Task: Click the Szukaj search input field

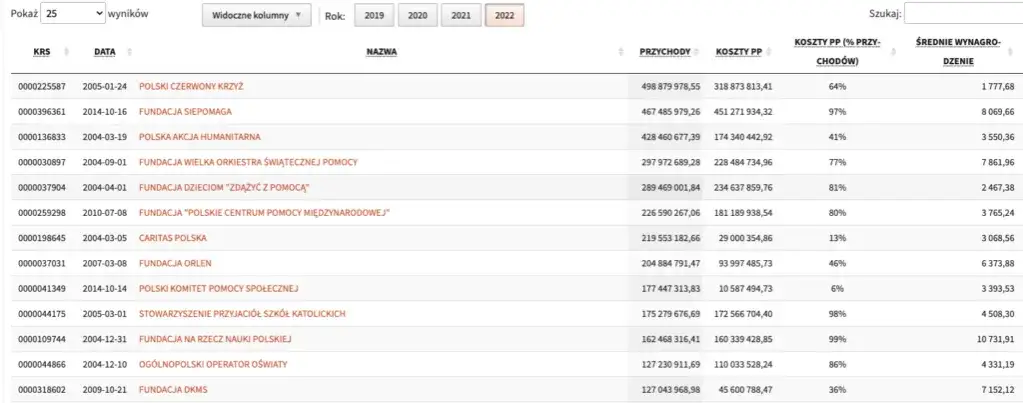Action: point(963,14)
